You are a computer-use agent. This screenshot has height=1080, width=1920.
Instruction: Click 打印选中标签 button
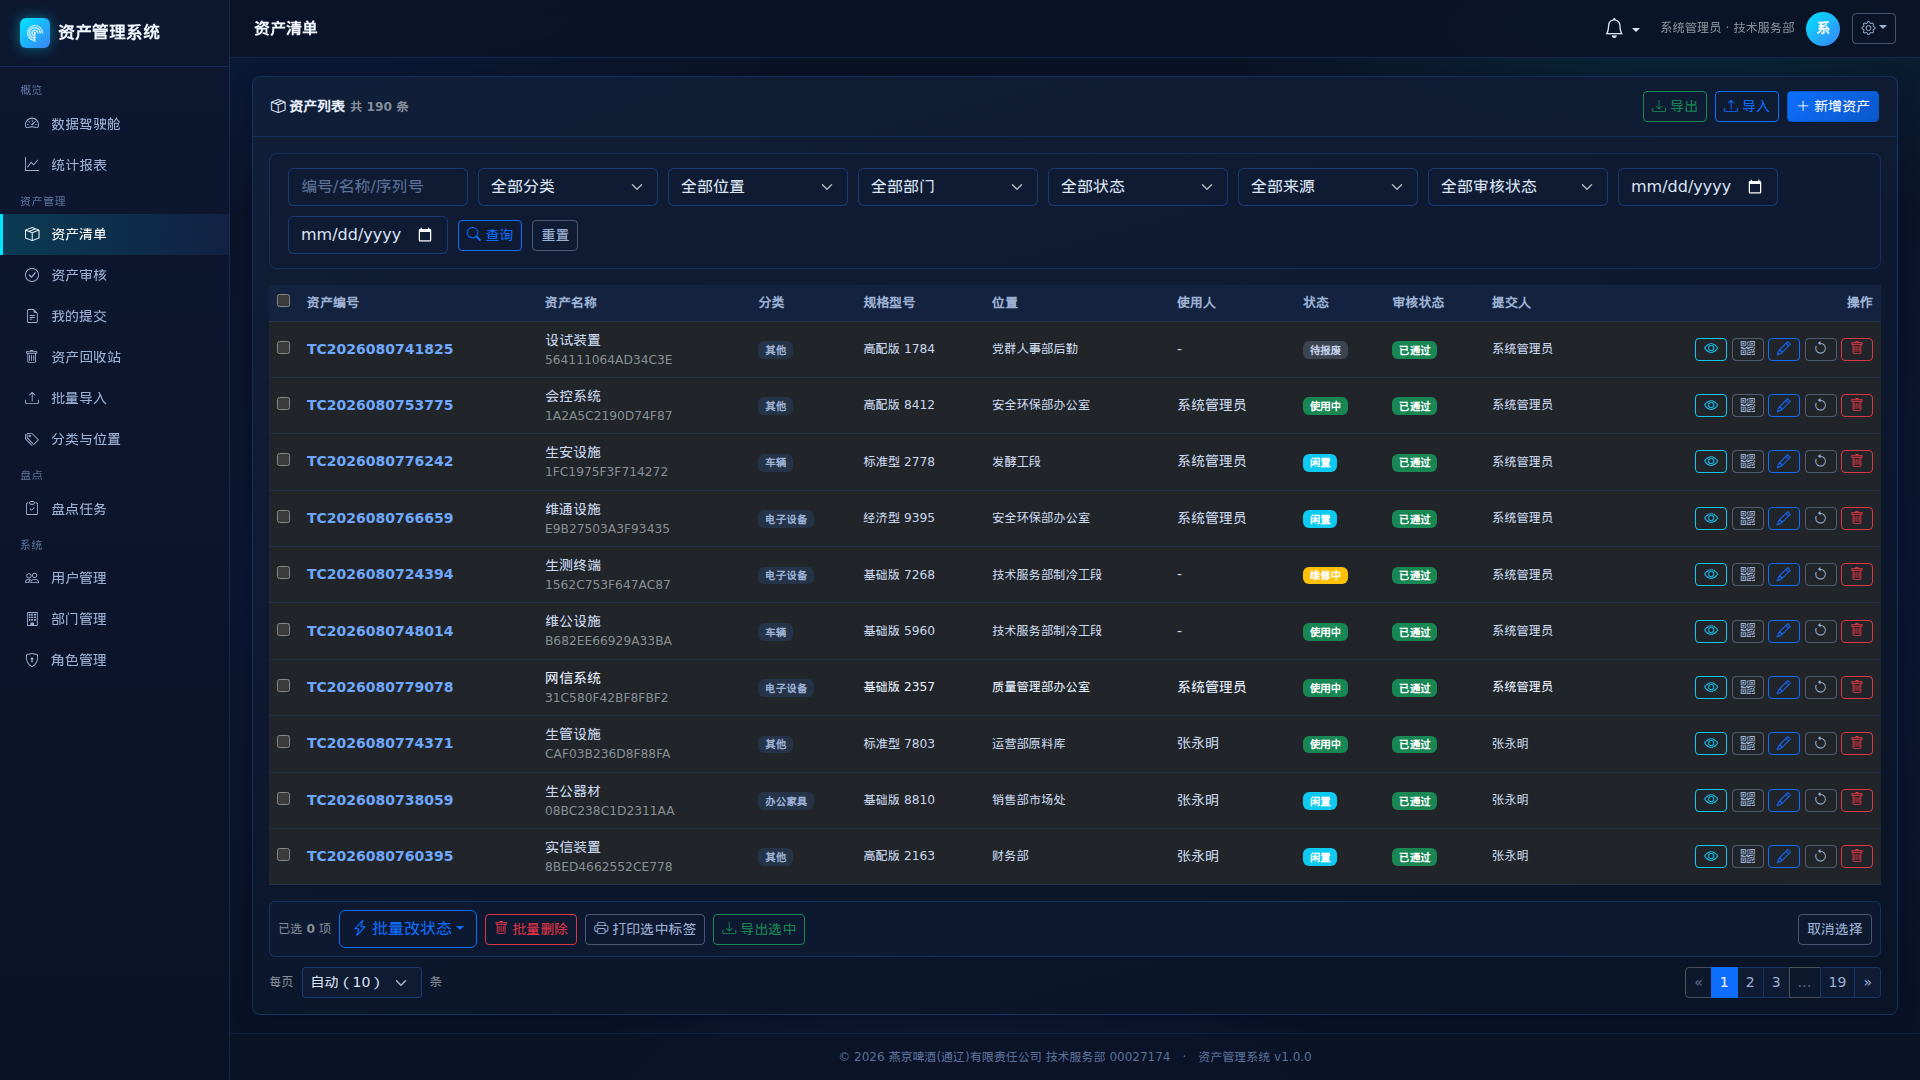(x=645, y=930)
